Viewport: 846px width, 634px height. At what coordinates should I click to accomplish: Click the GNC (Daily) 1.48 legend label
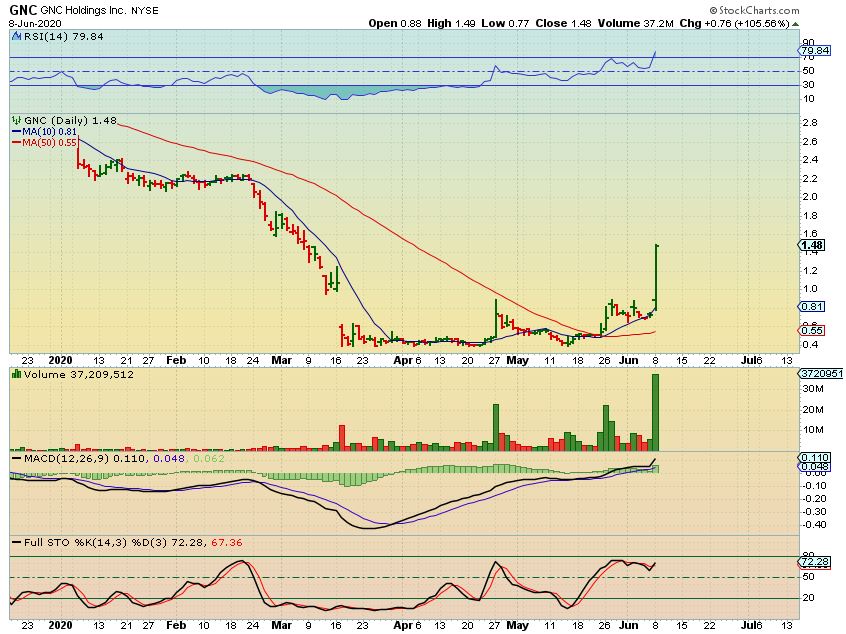point(70,120)
